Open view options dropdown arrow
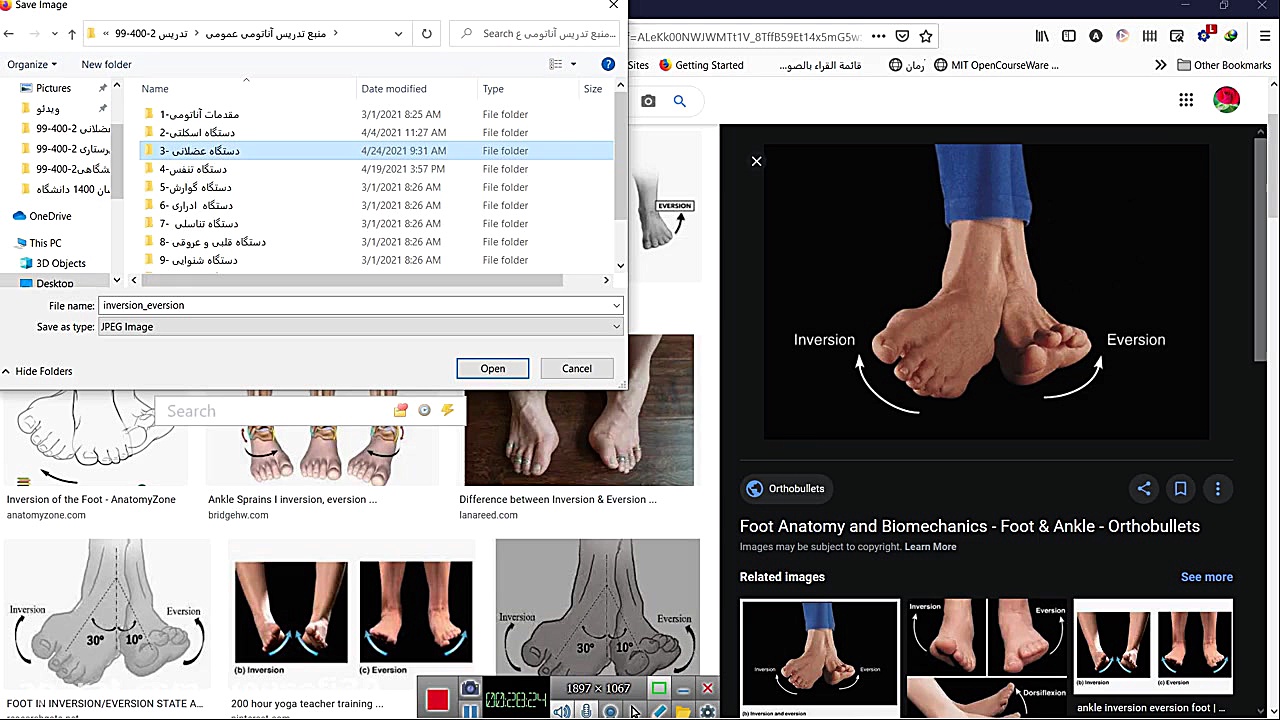This screenshot has height=720, width=1280. point(573,64)
